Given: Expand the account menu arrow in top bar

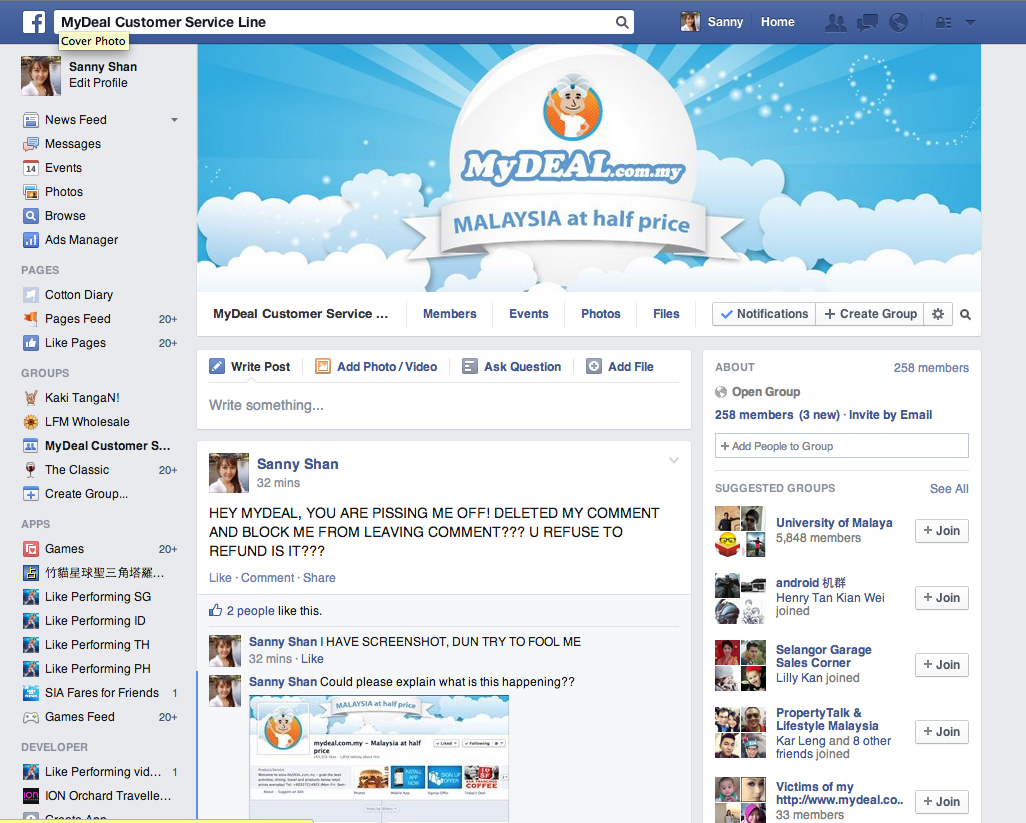Looking at the screenshot, I should [x=970, y=22].
